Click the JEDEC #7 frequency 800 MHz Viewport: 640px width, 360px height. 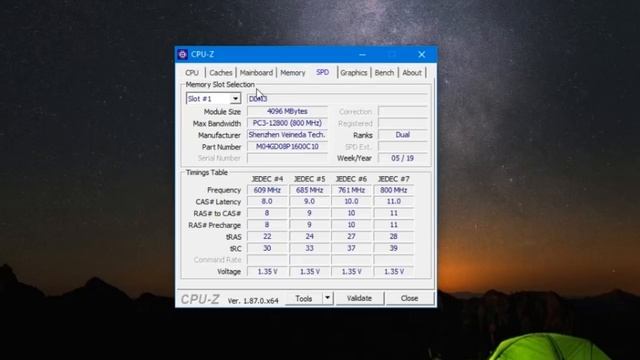point(393,190)
